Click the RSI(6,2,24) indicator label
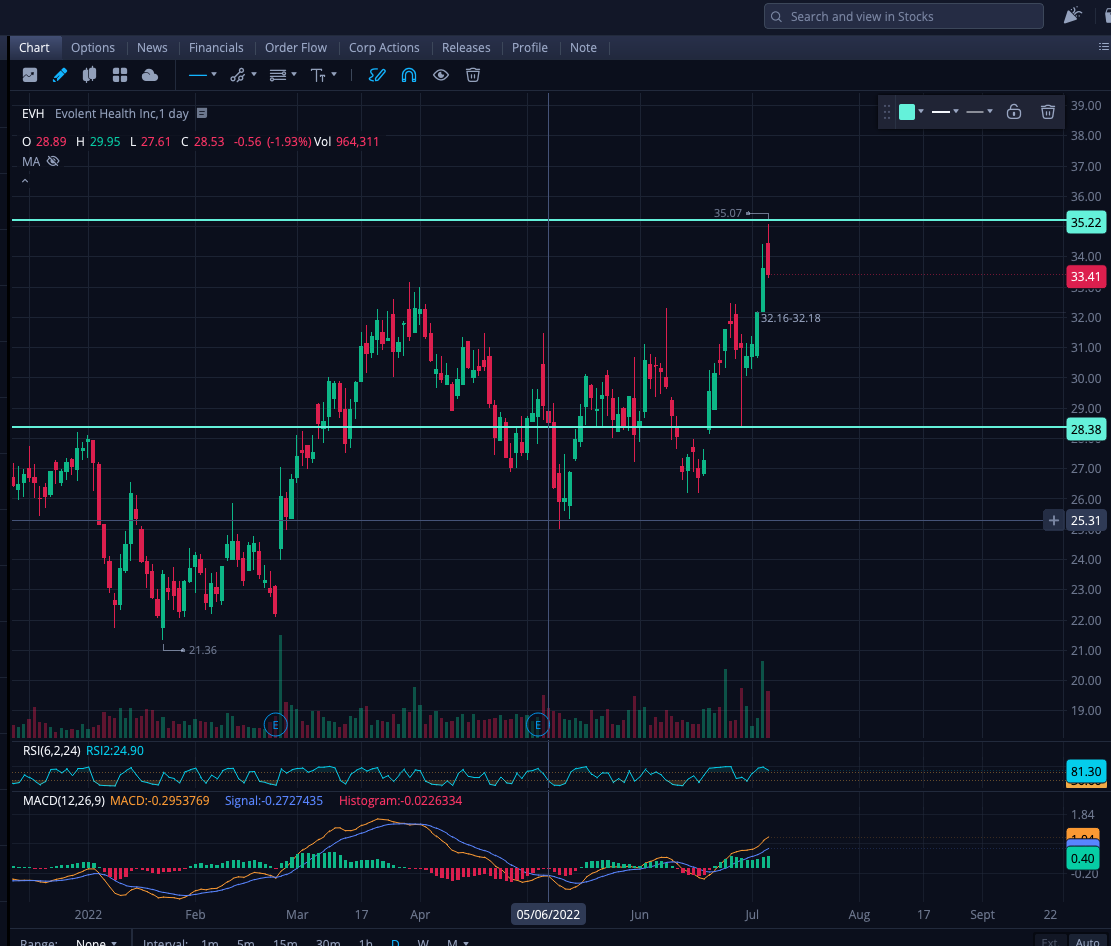Viewport: 1111px width, 946px height. click(52, 750)
